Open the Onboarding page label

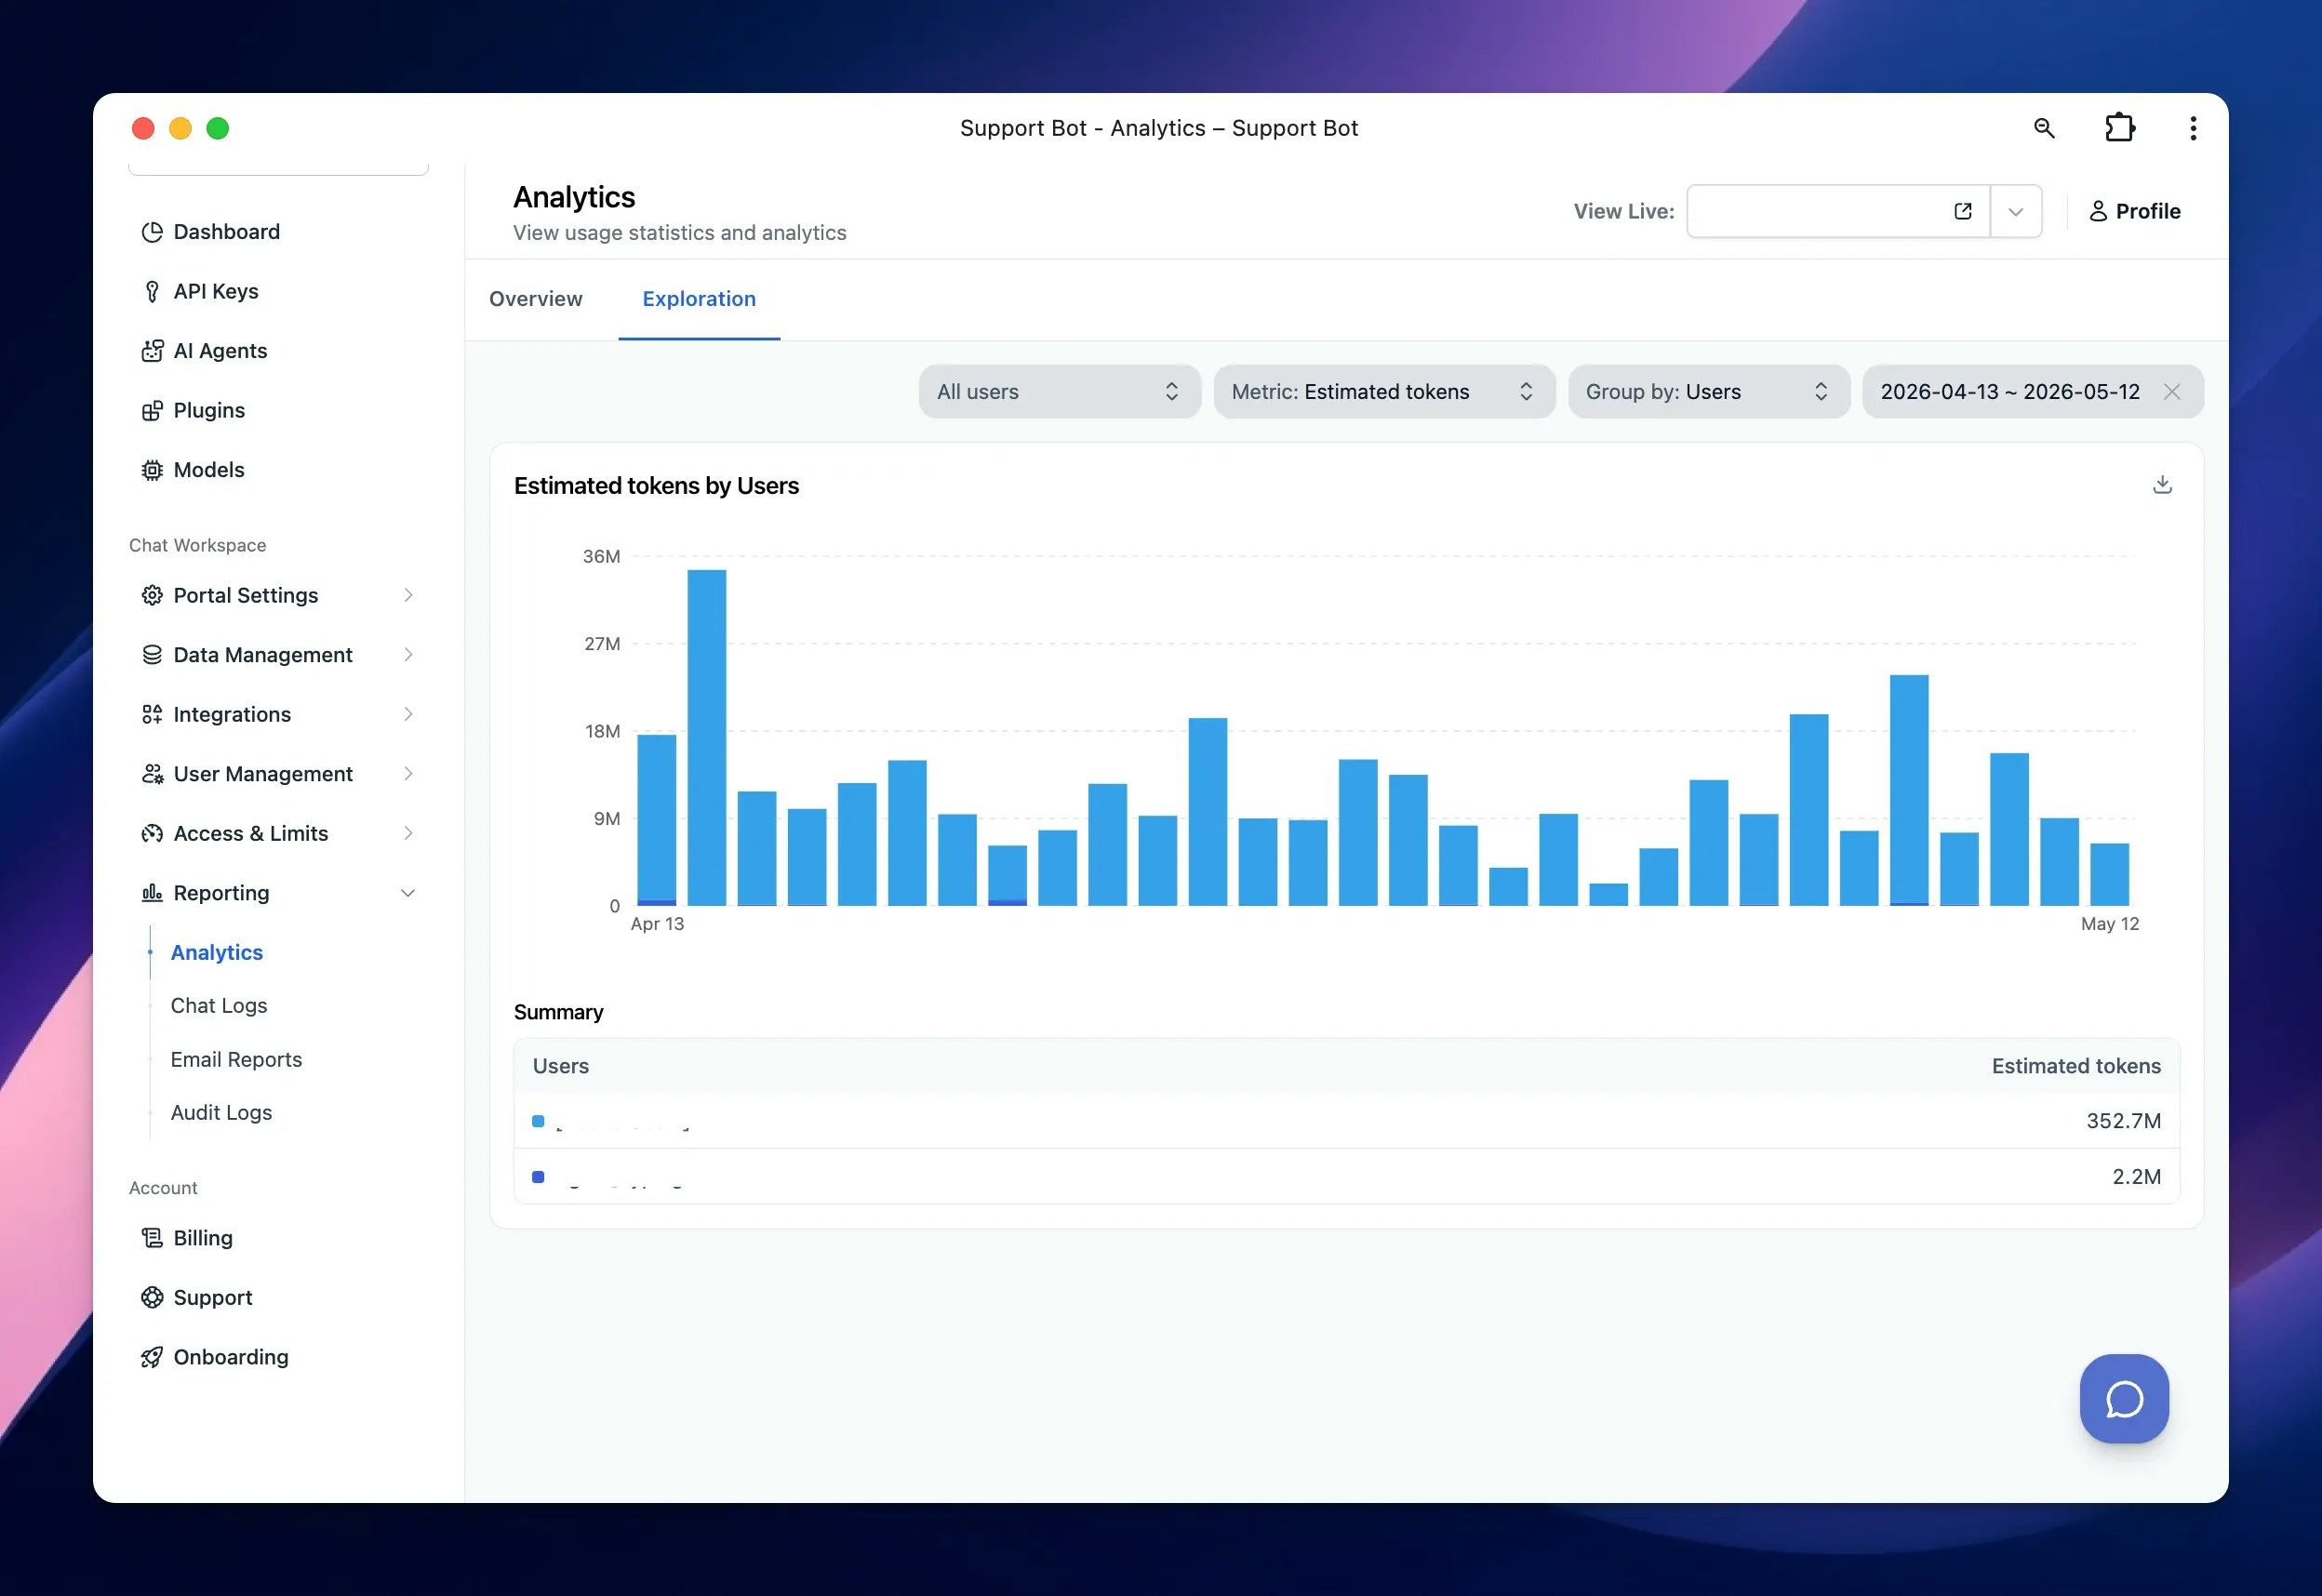point(231,1357)
